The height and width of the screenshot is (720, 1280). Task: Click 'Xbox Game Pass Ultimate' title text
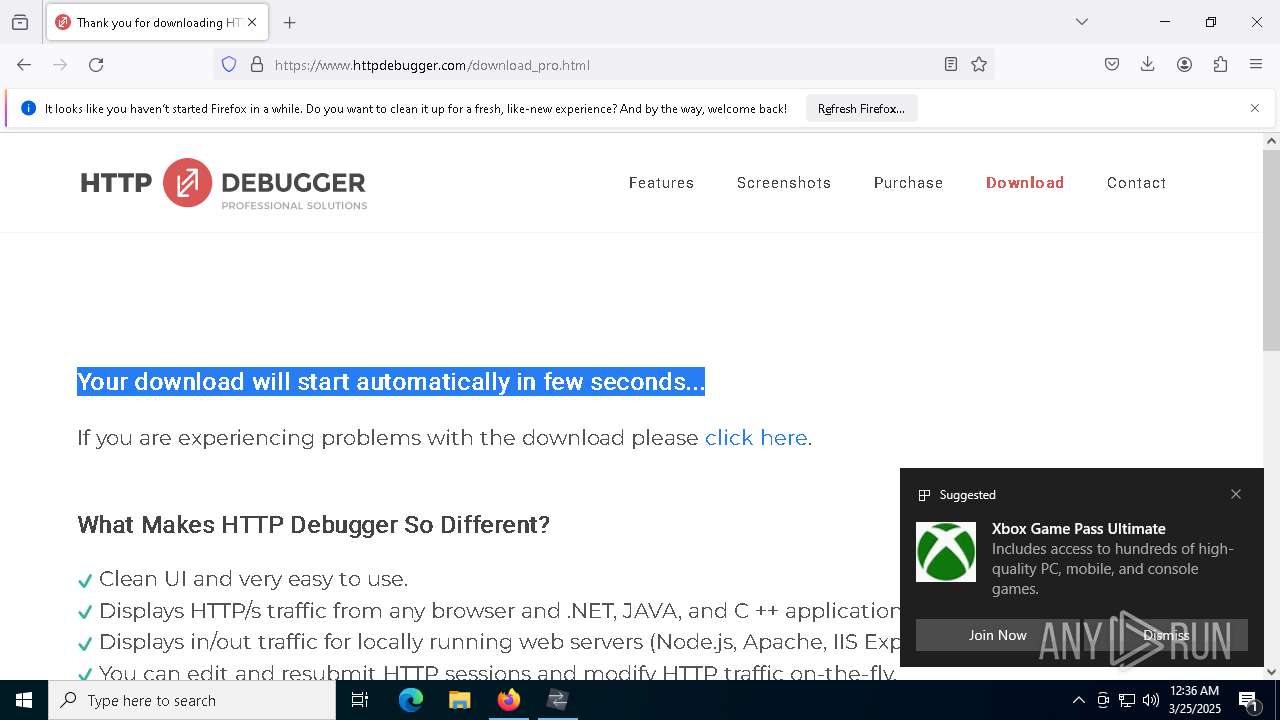tap(1079, 529)
